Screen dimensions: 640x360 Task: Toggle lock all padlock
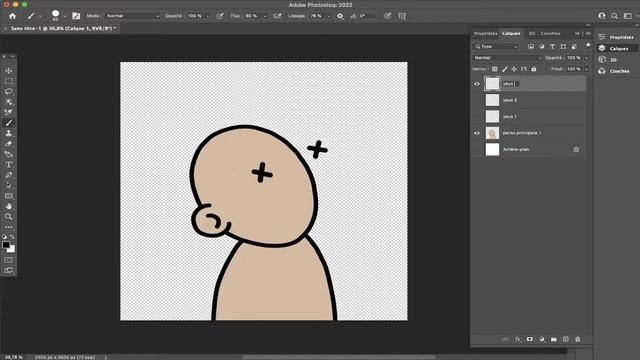tap(533, 69)
